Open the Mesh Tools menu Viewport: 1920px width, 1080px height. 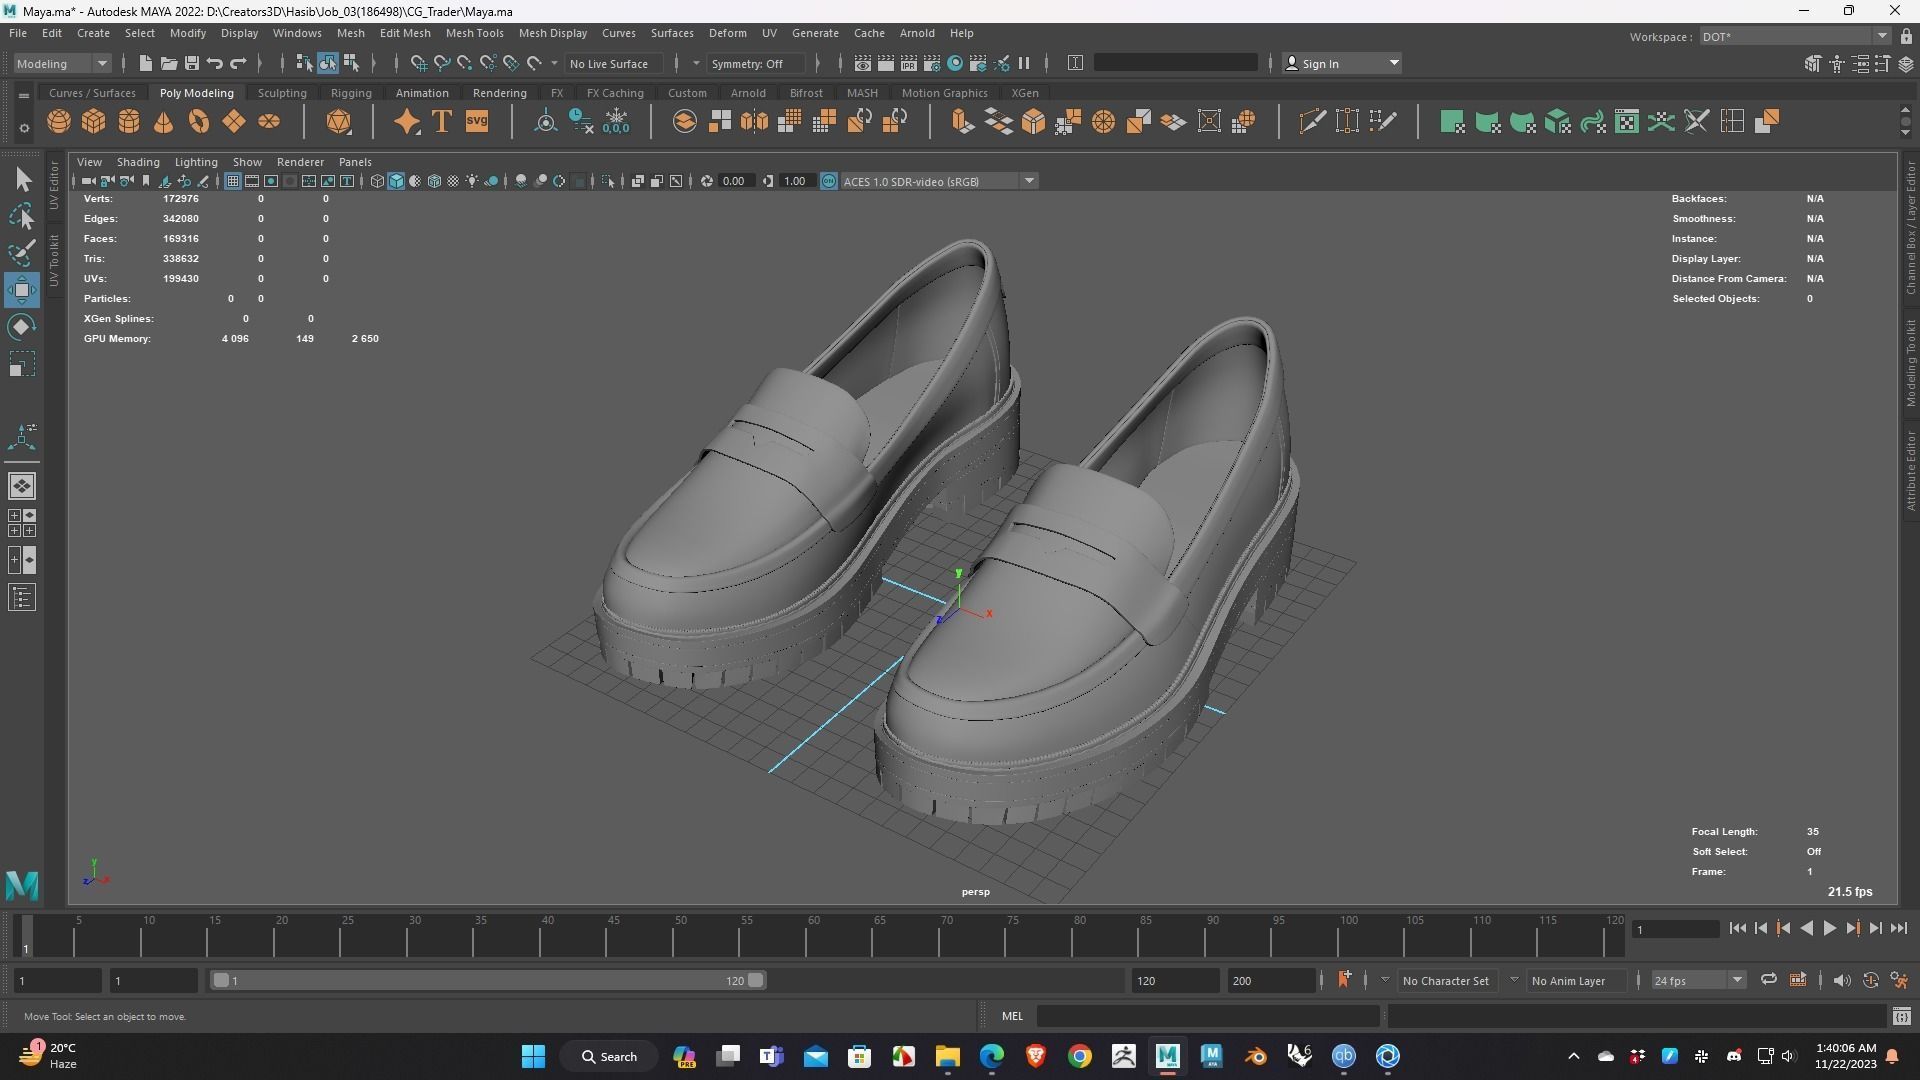coord(474,33)
